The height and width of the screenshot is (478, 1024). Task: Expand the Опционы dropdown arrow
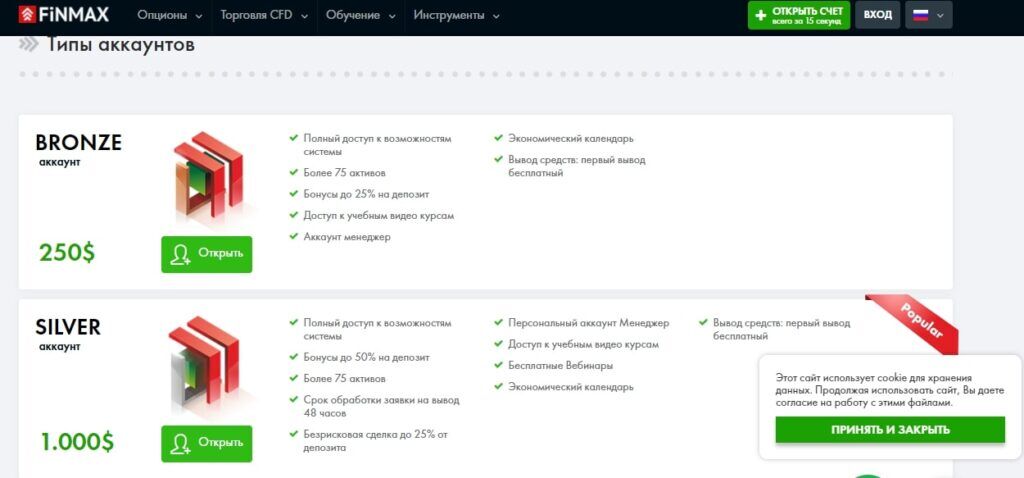[199, 16]
